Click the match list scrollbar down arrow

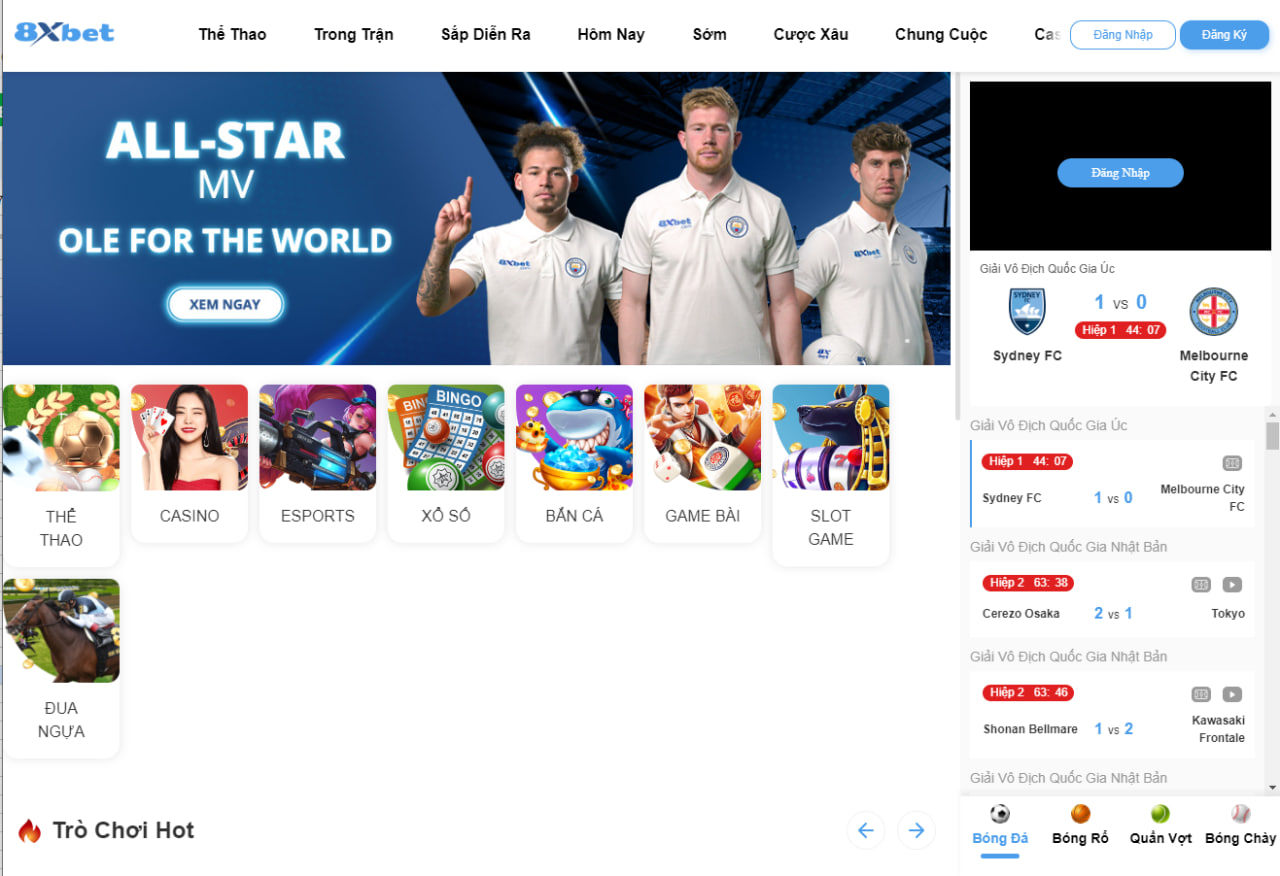pyautogui.click(x=1272, y=788)
